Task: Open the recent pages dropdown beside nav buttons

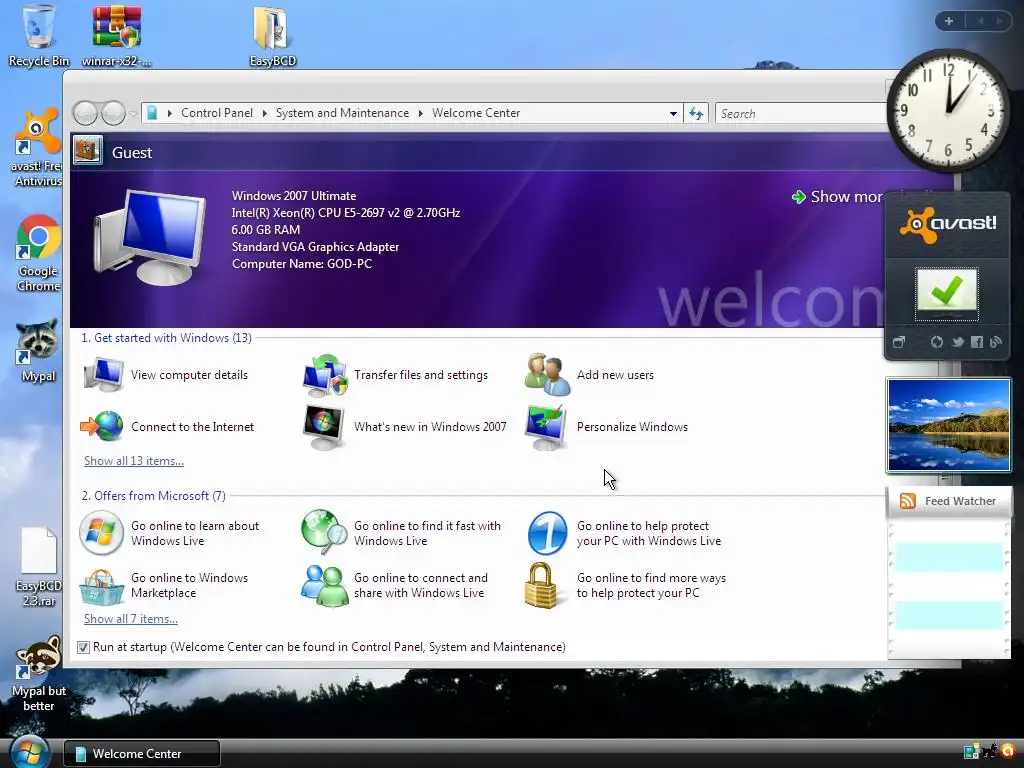Action: (x=133, y=114)
